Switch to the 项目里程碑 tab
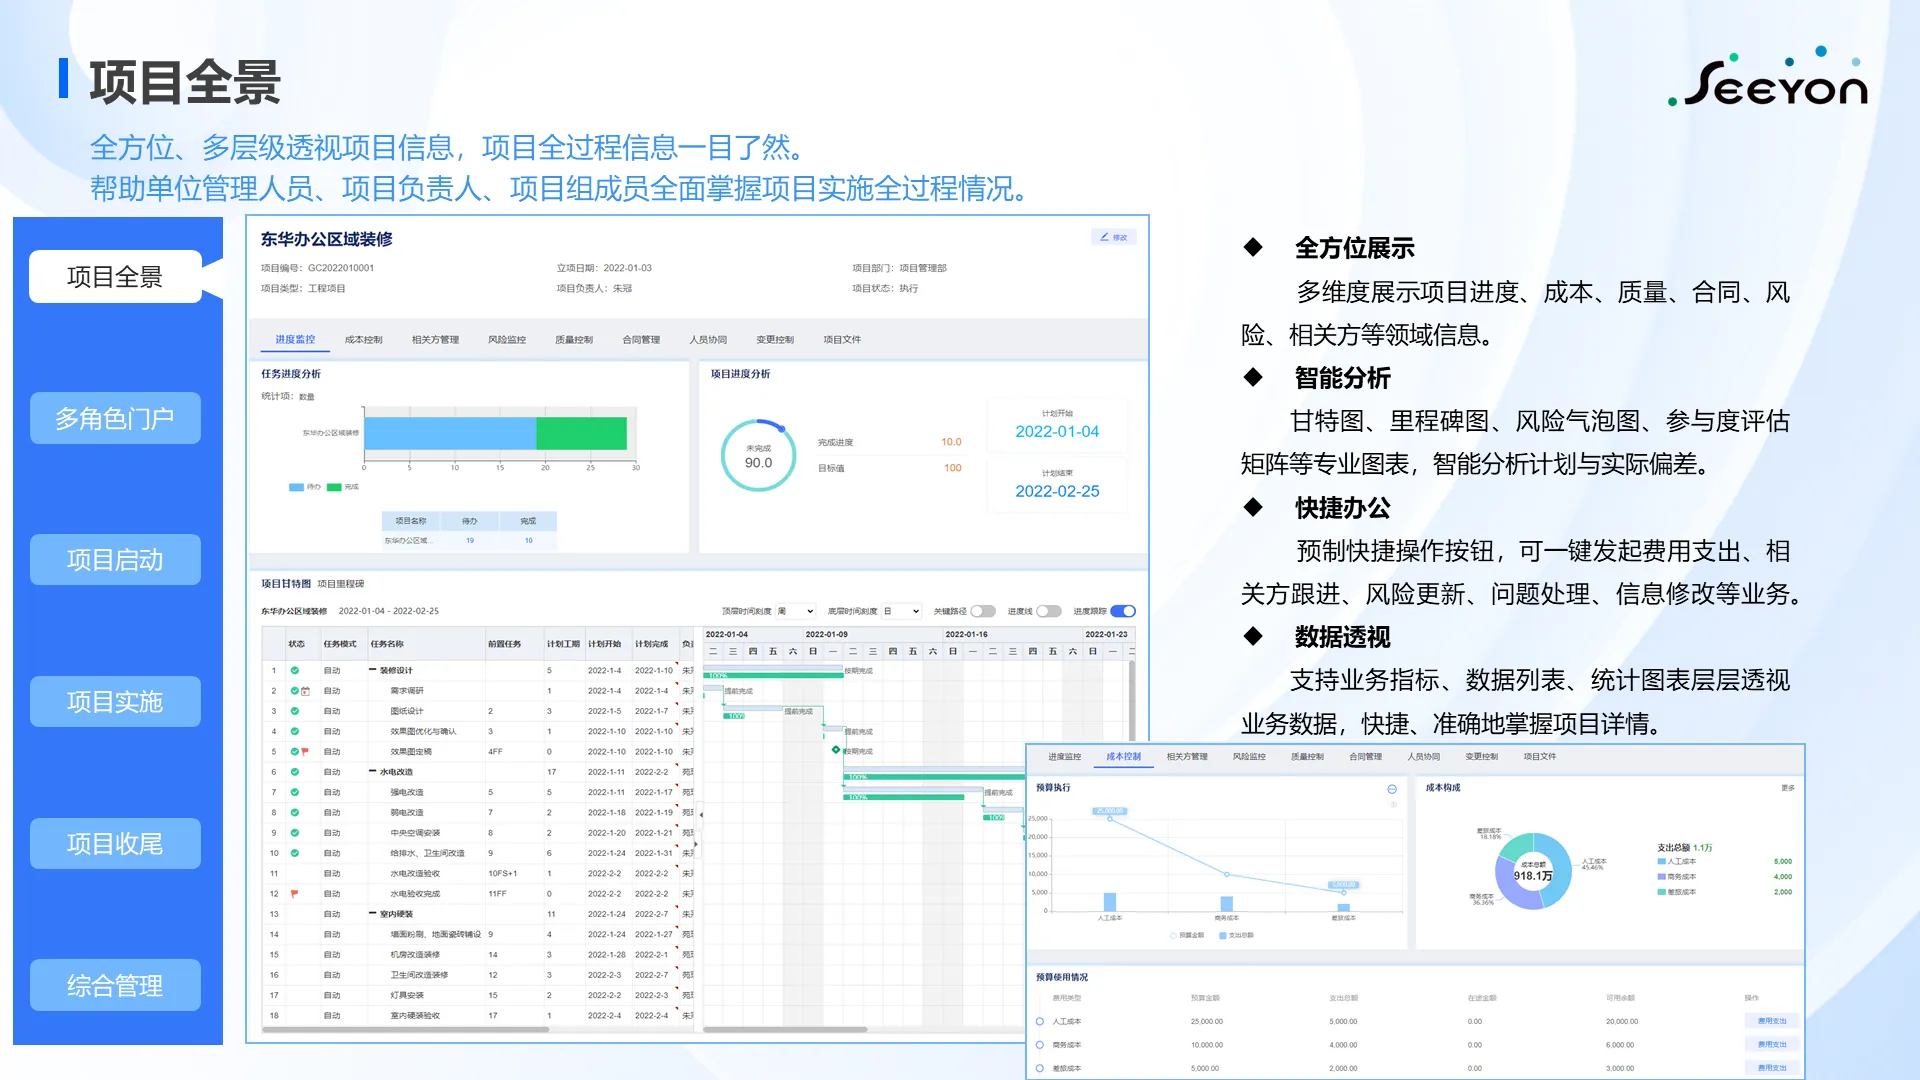The height and width of the screenshot is (1080, 1920). click(x=341, y=584)
